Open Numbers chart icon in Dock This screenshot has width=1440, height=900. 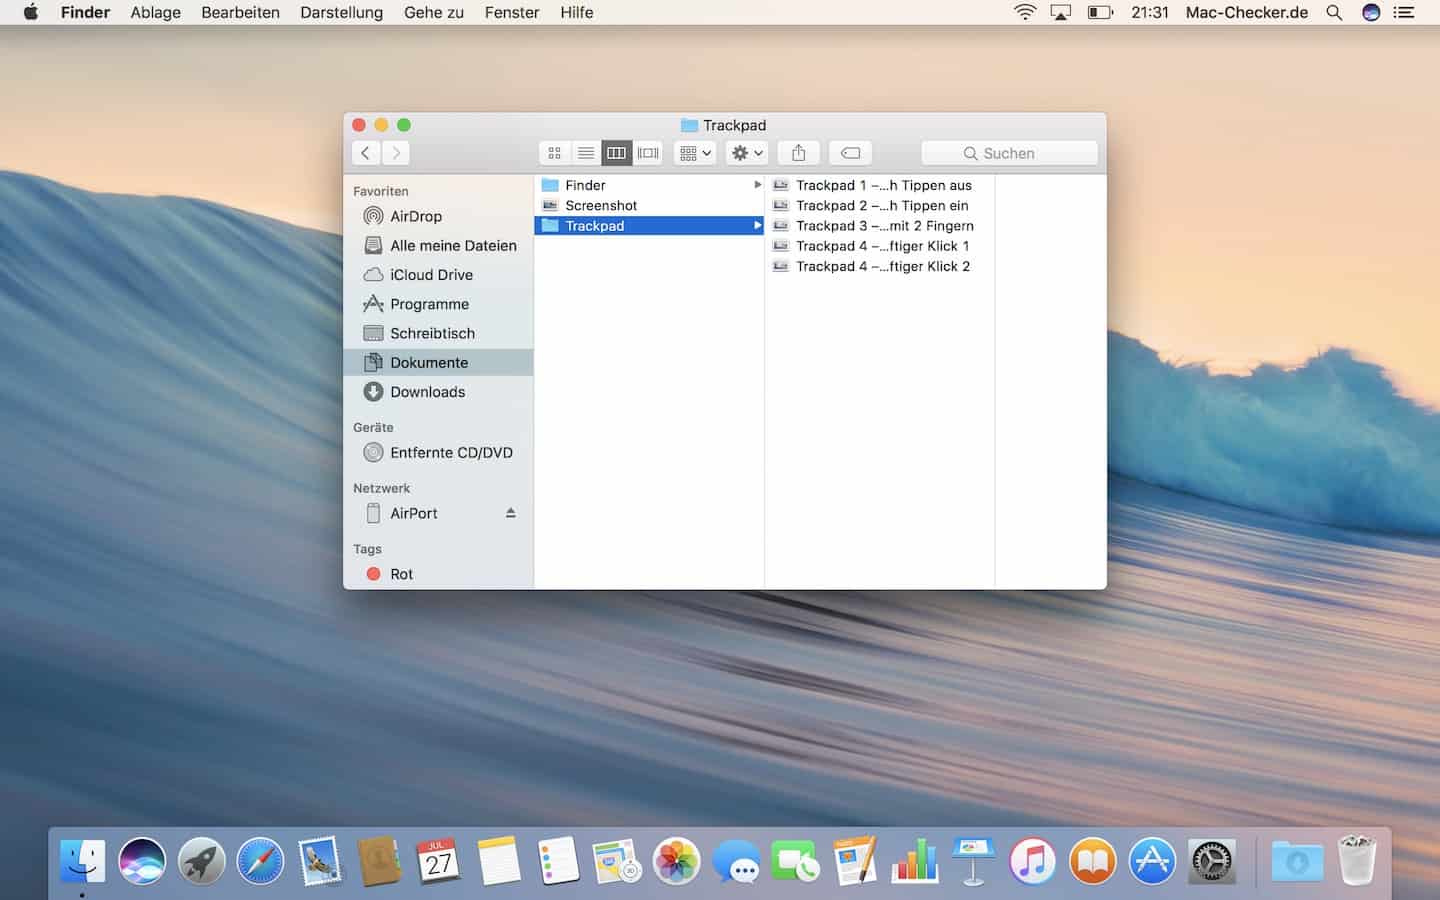coord(915,860)
